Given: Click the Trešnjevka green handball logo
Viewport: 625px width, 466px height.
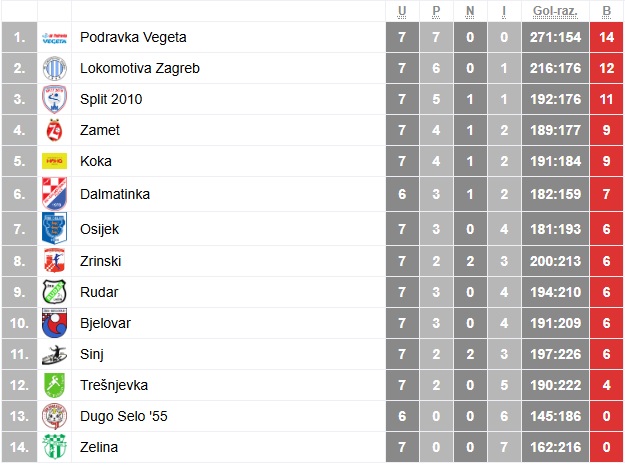Looking at the screenshot, I should [54, 385].
